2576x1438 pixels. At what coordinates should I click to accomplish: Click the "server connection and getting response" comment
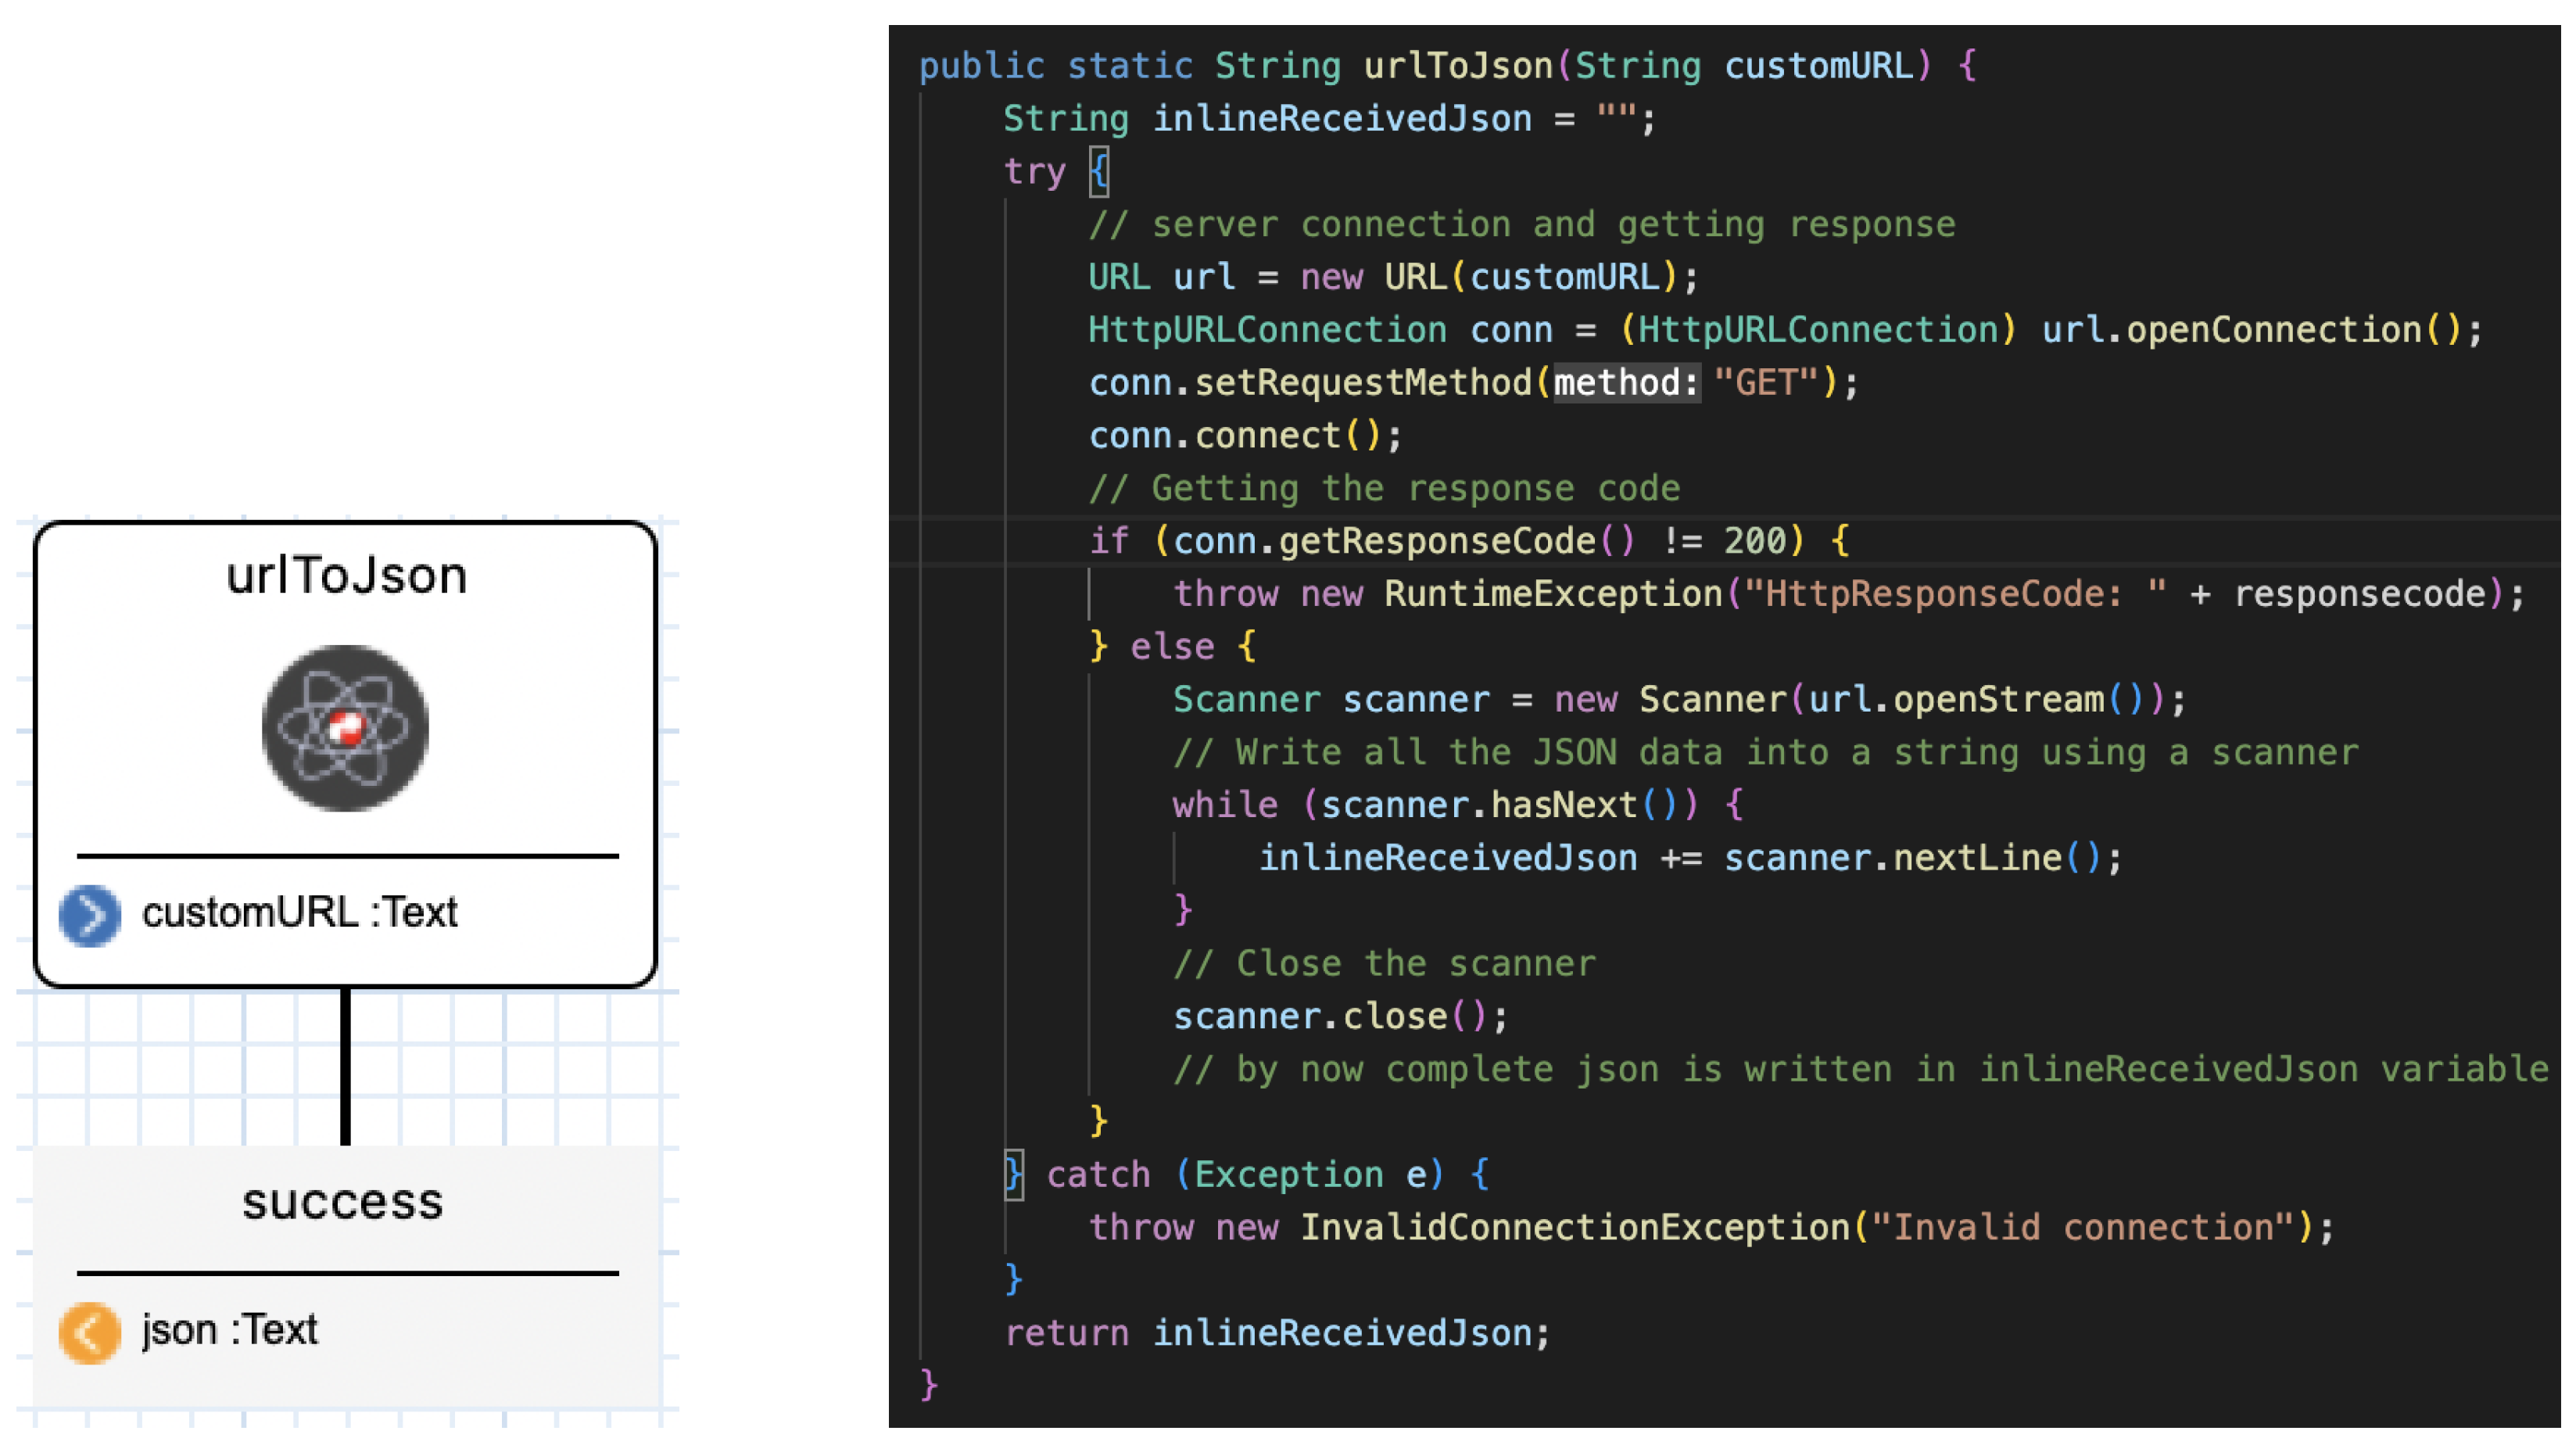click(x=1521, y=225)
